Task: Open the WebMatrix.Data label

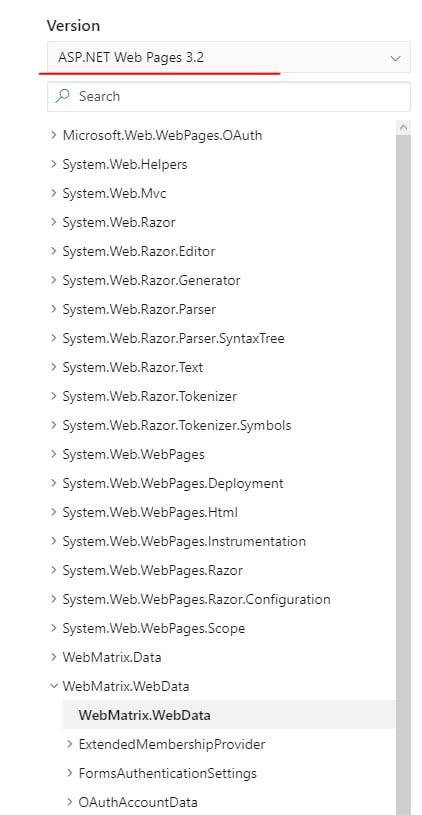Action: pyautogui.click(x=112, y=658)
